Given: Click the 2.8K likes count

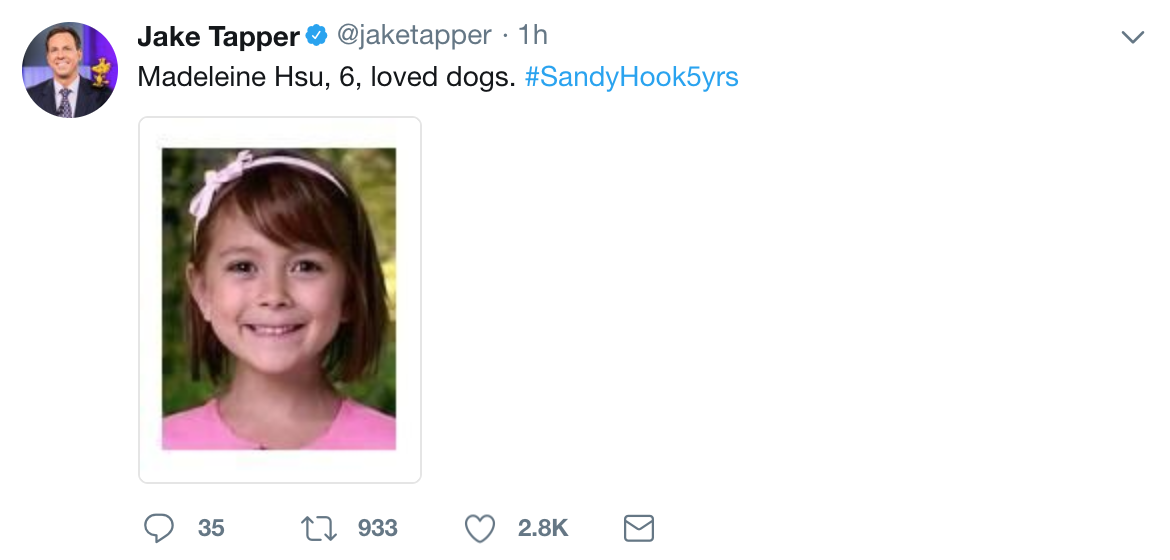Looking at the screenshot, I should (543, 527).
